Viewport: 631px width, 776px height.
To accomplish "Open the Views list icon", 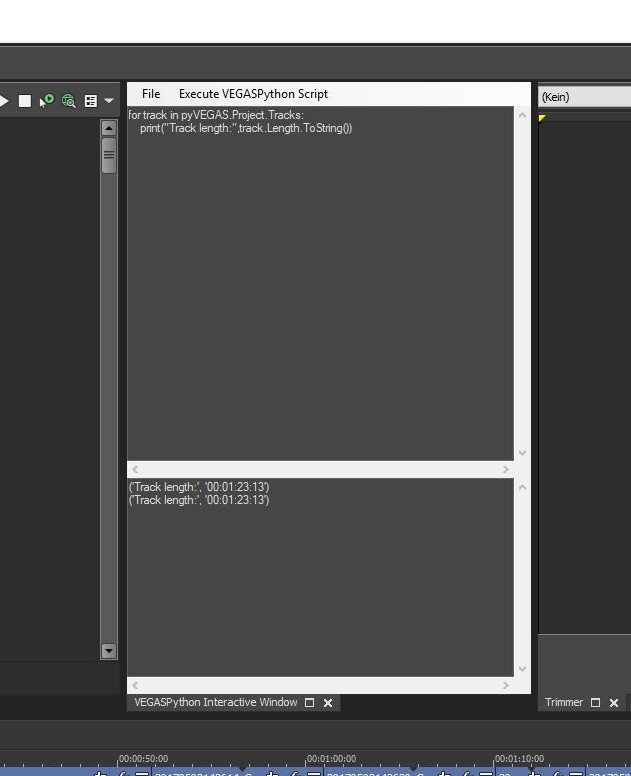I will click(x=91, y=101).
